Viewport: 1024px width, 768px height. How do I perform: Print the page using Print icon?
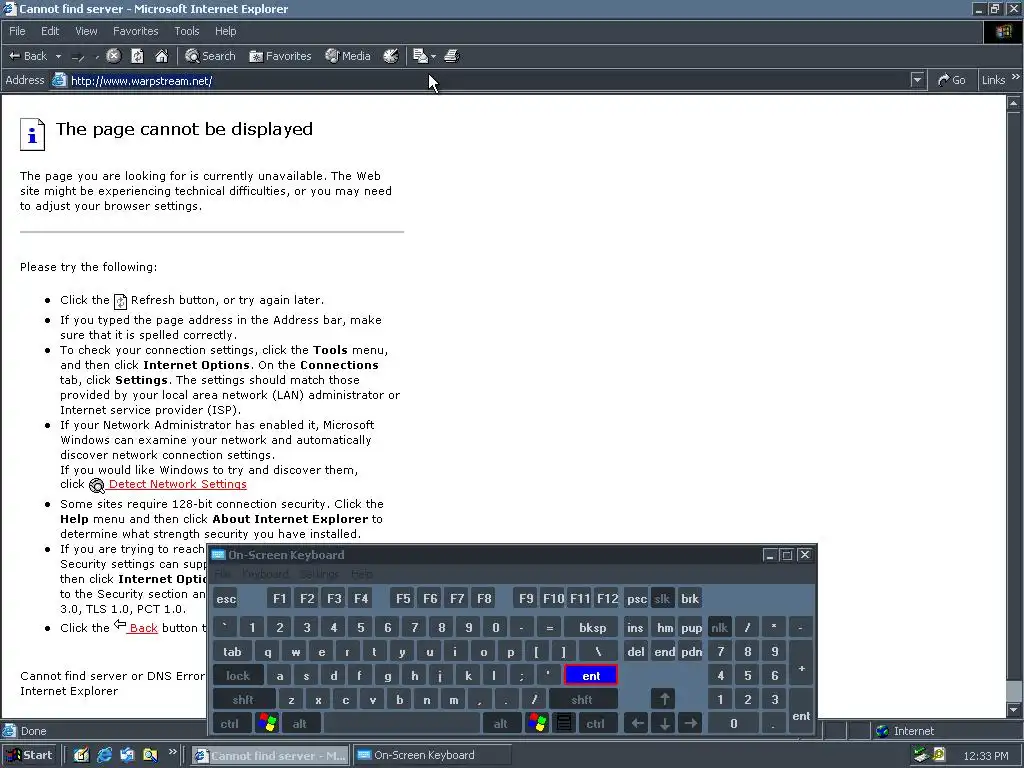click(452, 56)
